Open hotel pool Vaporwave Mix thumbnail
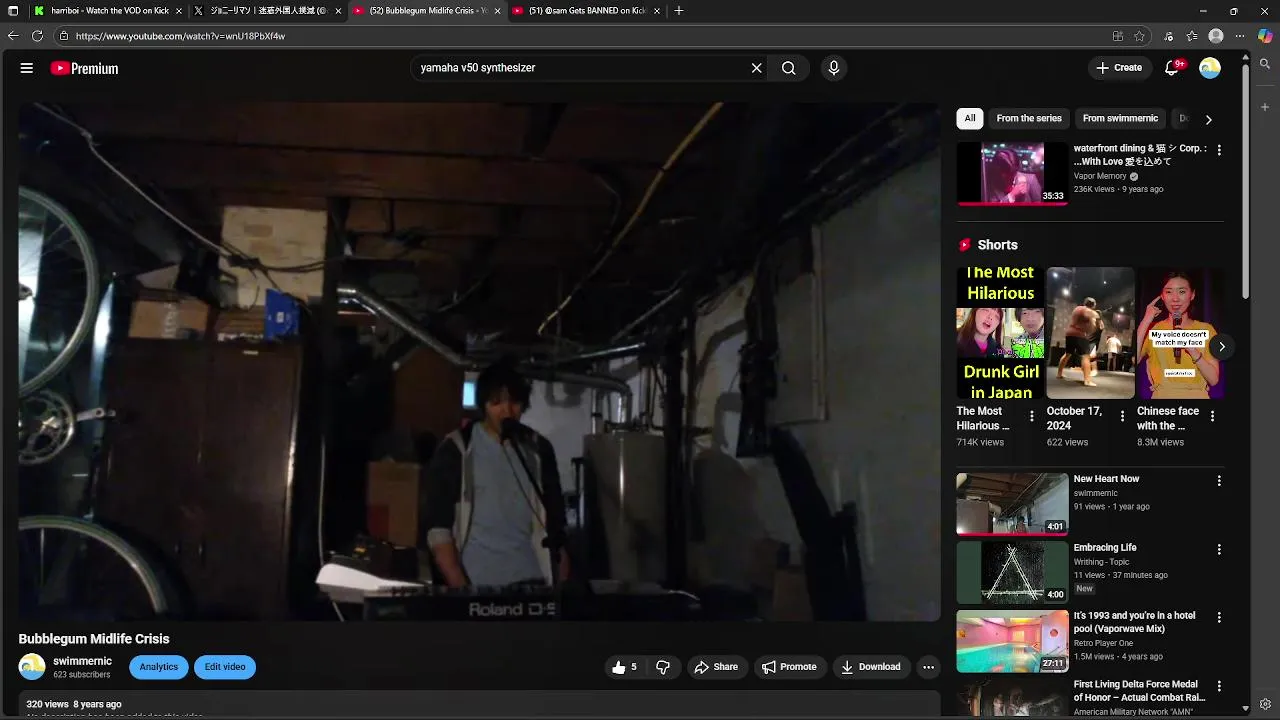Screen dimensions: 1280x720 pos(1012,641)
